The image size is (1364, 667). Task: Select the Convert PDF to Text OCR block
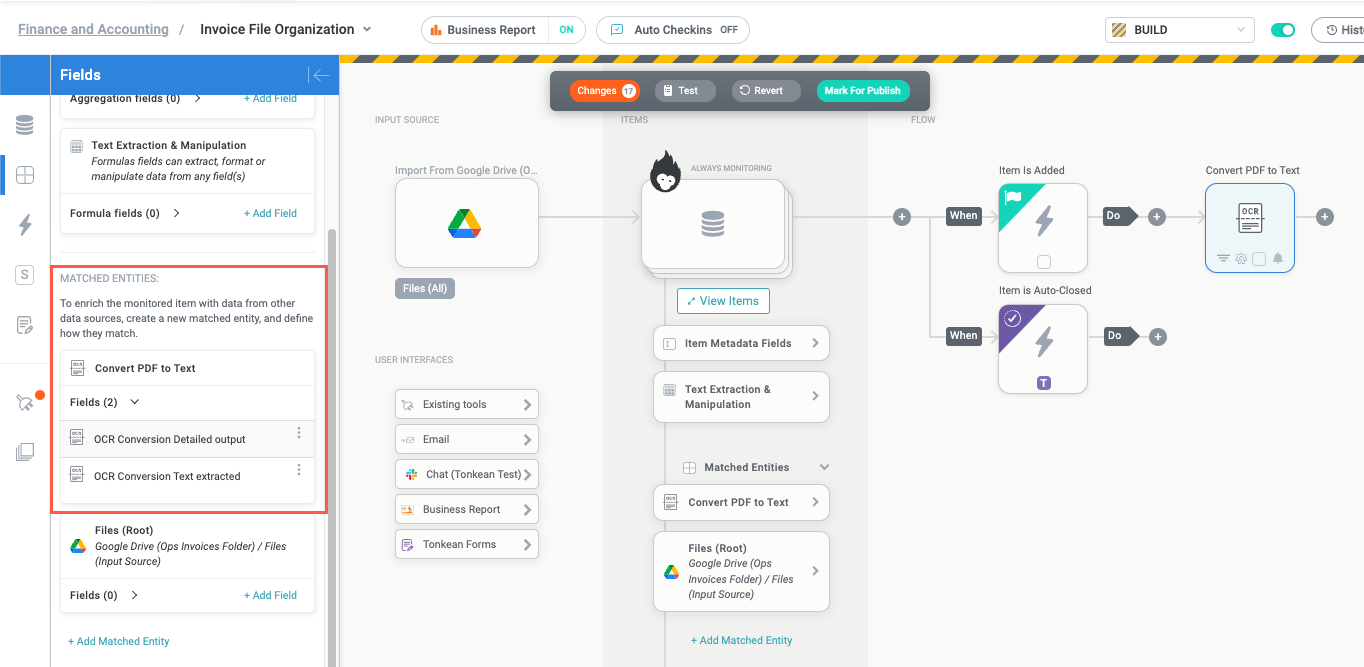point(1249,228)
